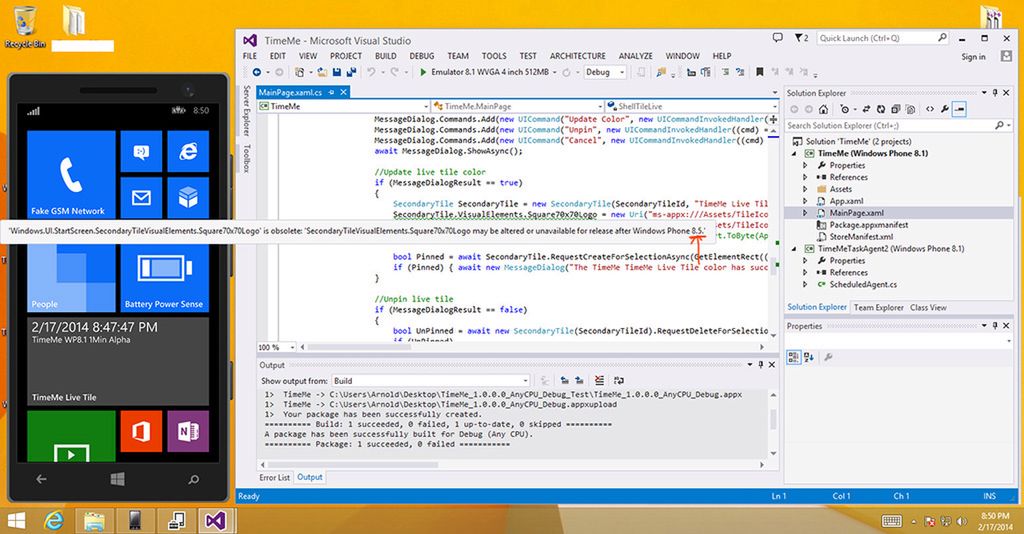The image size is (1024, 534).
Task: Open the 100 % editor zoom combo box
Action: pyautogui.click(x=270, y=347)
